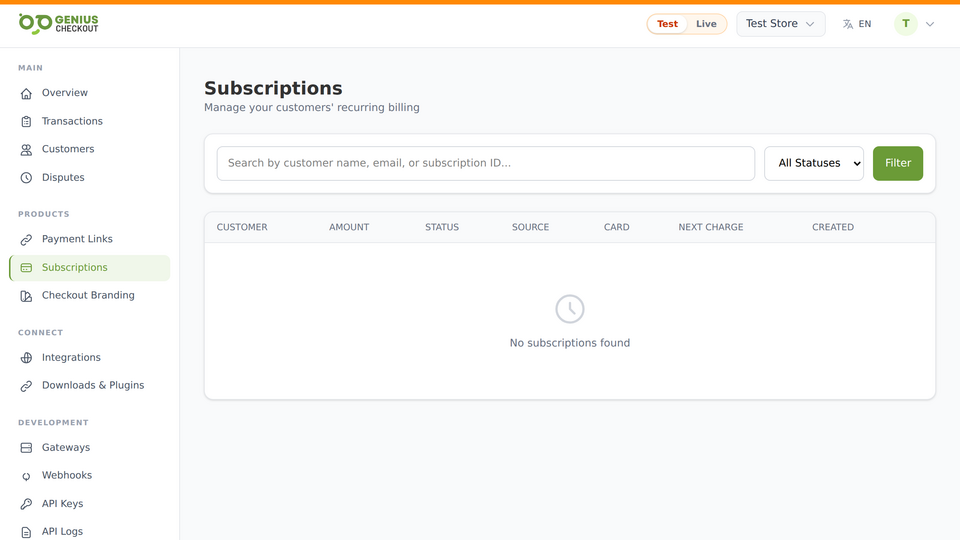Click the Genius Checkout logo
The height and width of the screenshot is (540, 960).
[x=58, y=24]
